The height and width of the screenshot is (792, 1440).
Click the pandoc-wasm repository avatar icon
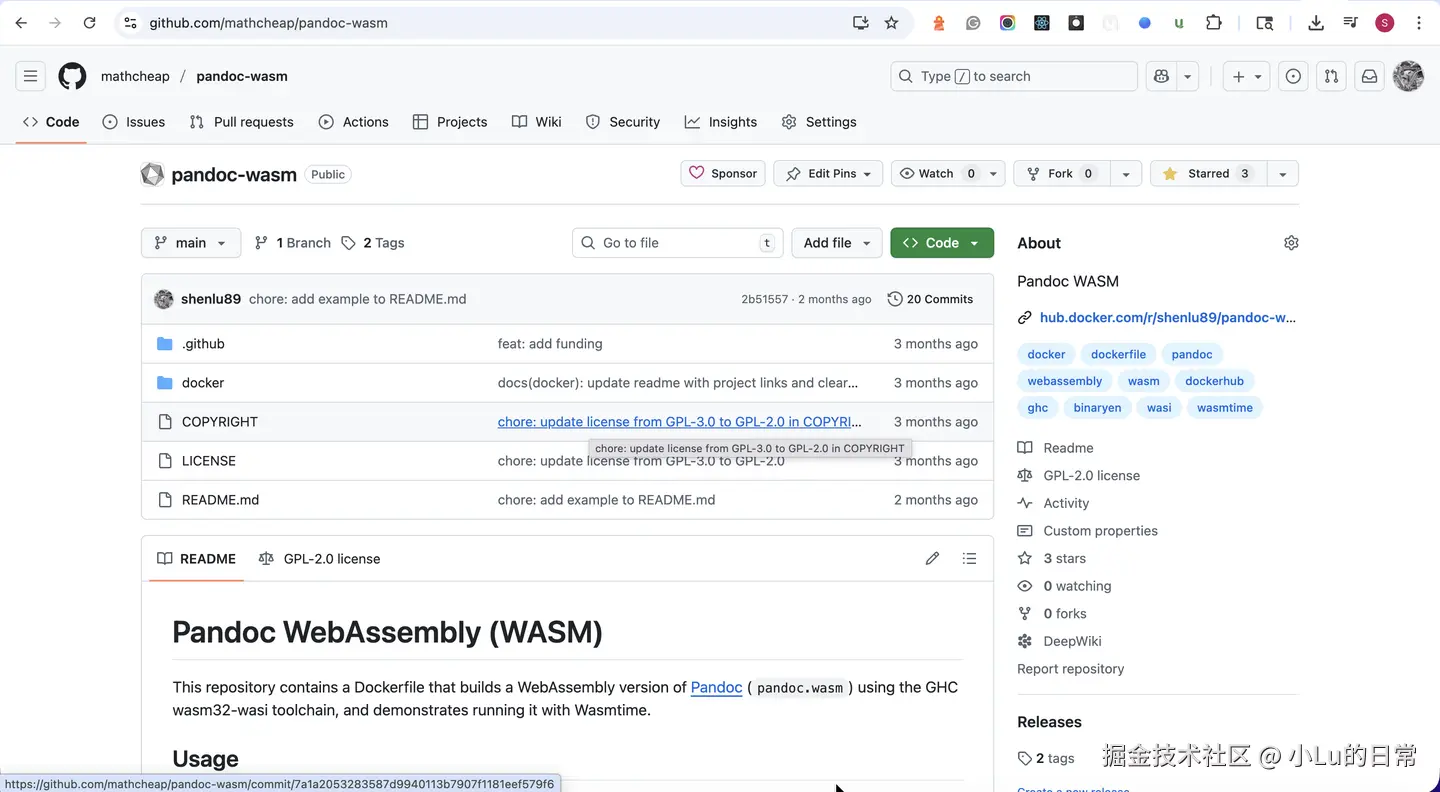click(152, 174)
